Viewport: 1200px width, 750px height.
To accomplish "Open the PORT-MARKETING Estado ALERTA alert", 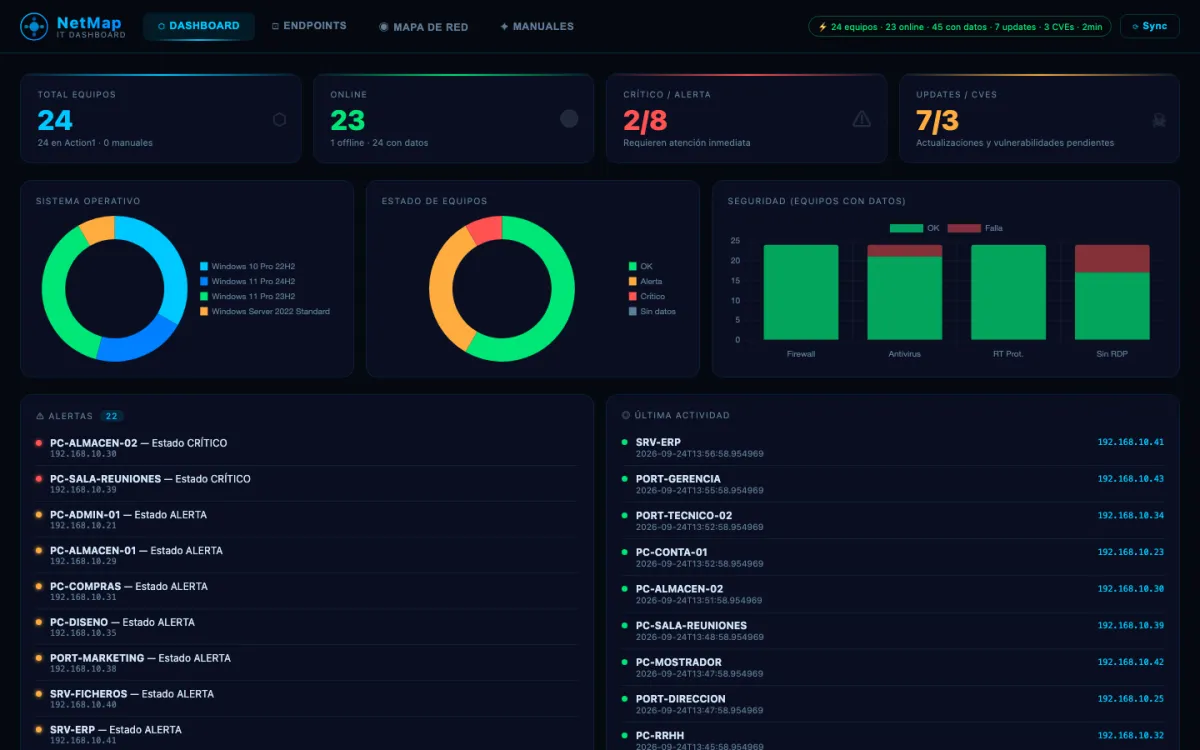I will click(306, 663).
